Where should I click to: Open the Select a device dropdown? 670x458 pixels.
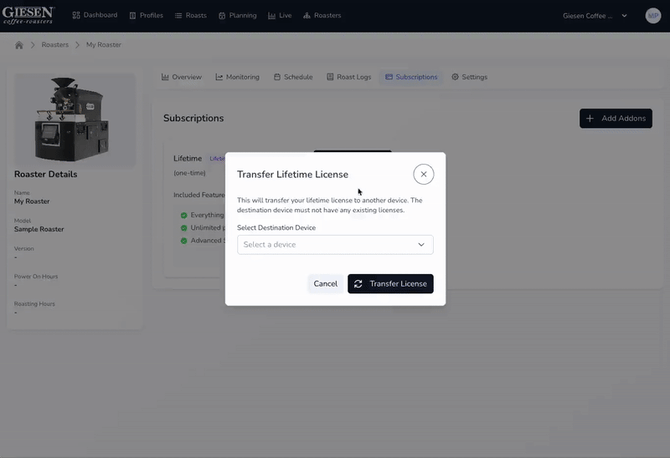(335, 245)
